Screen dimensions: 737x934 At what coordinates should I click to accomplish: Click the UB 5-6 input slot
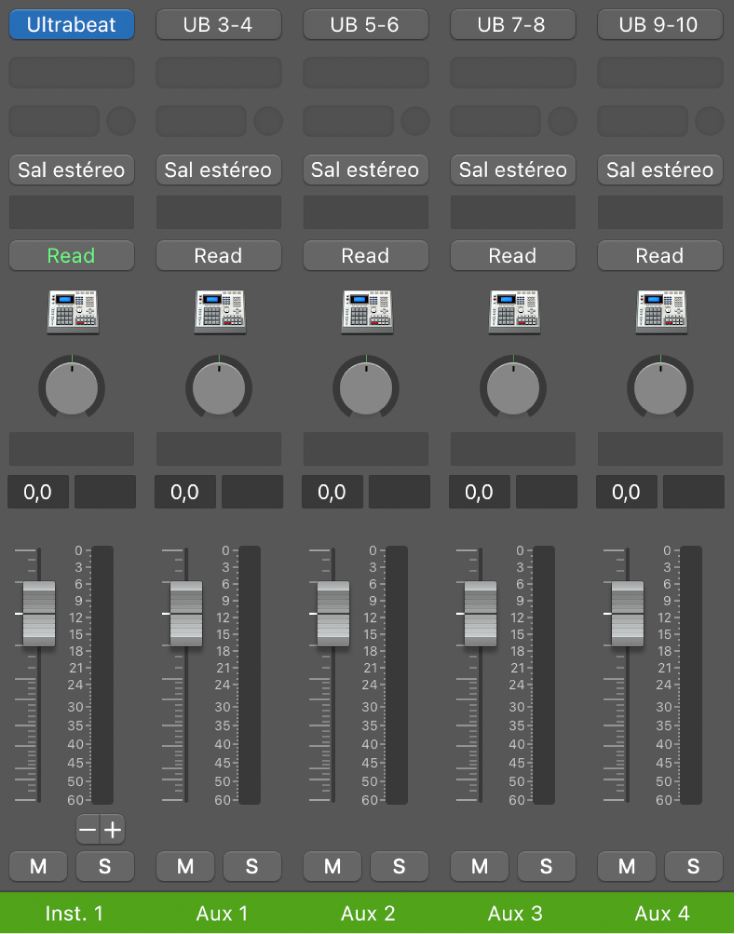click(366, 24)
